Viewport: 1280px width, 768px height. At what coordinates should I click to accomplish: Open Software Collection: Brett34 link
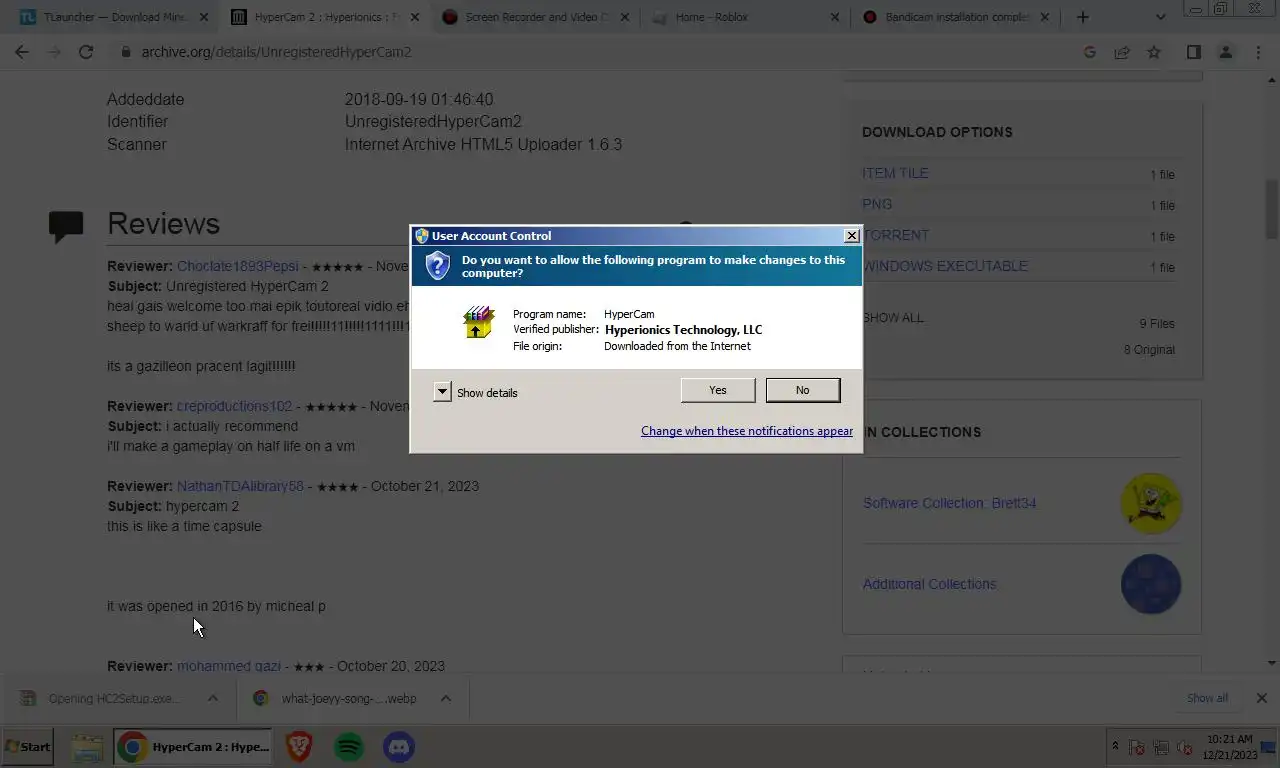pyautogui.click(x=949, y=503)
